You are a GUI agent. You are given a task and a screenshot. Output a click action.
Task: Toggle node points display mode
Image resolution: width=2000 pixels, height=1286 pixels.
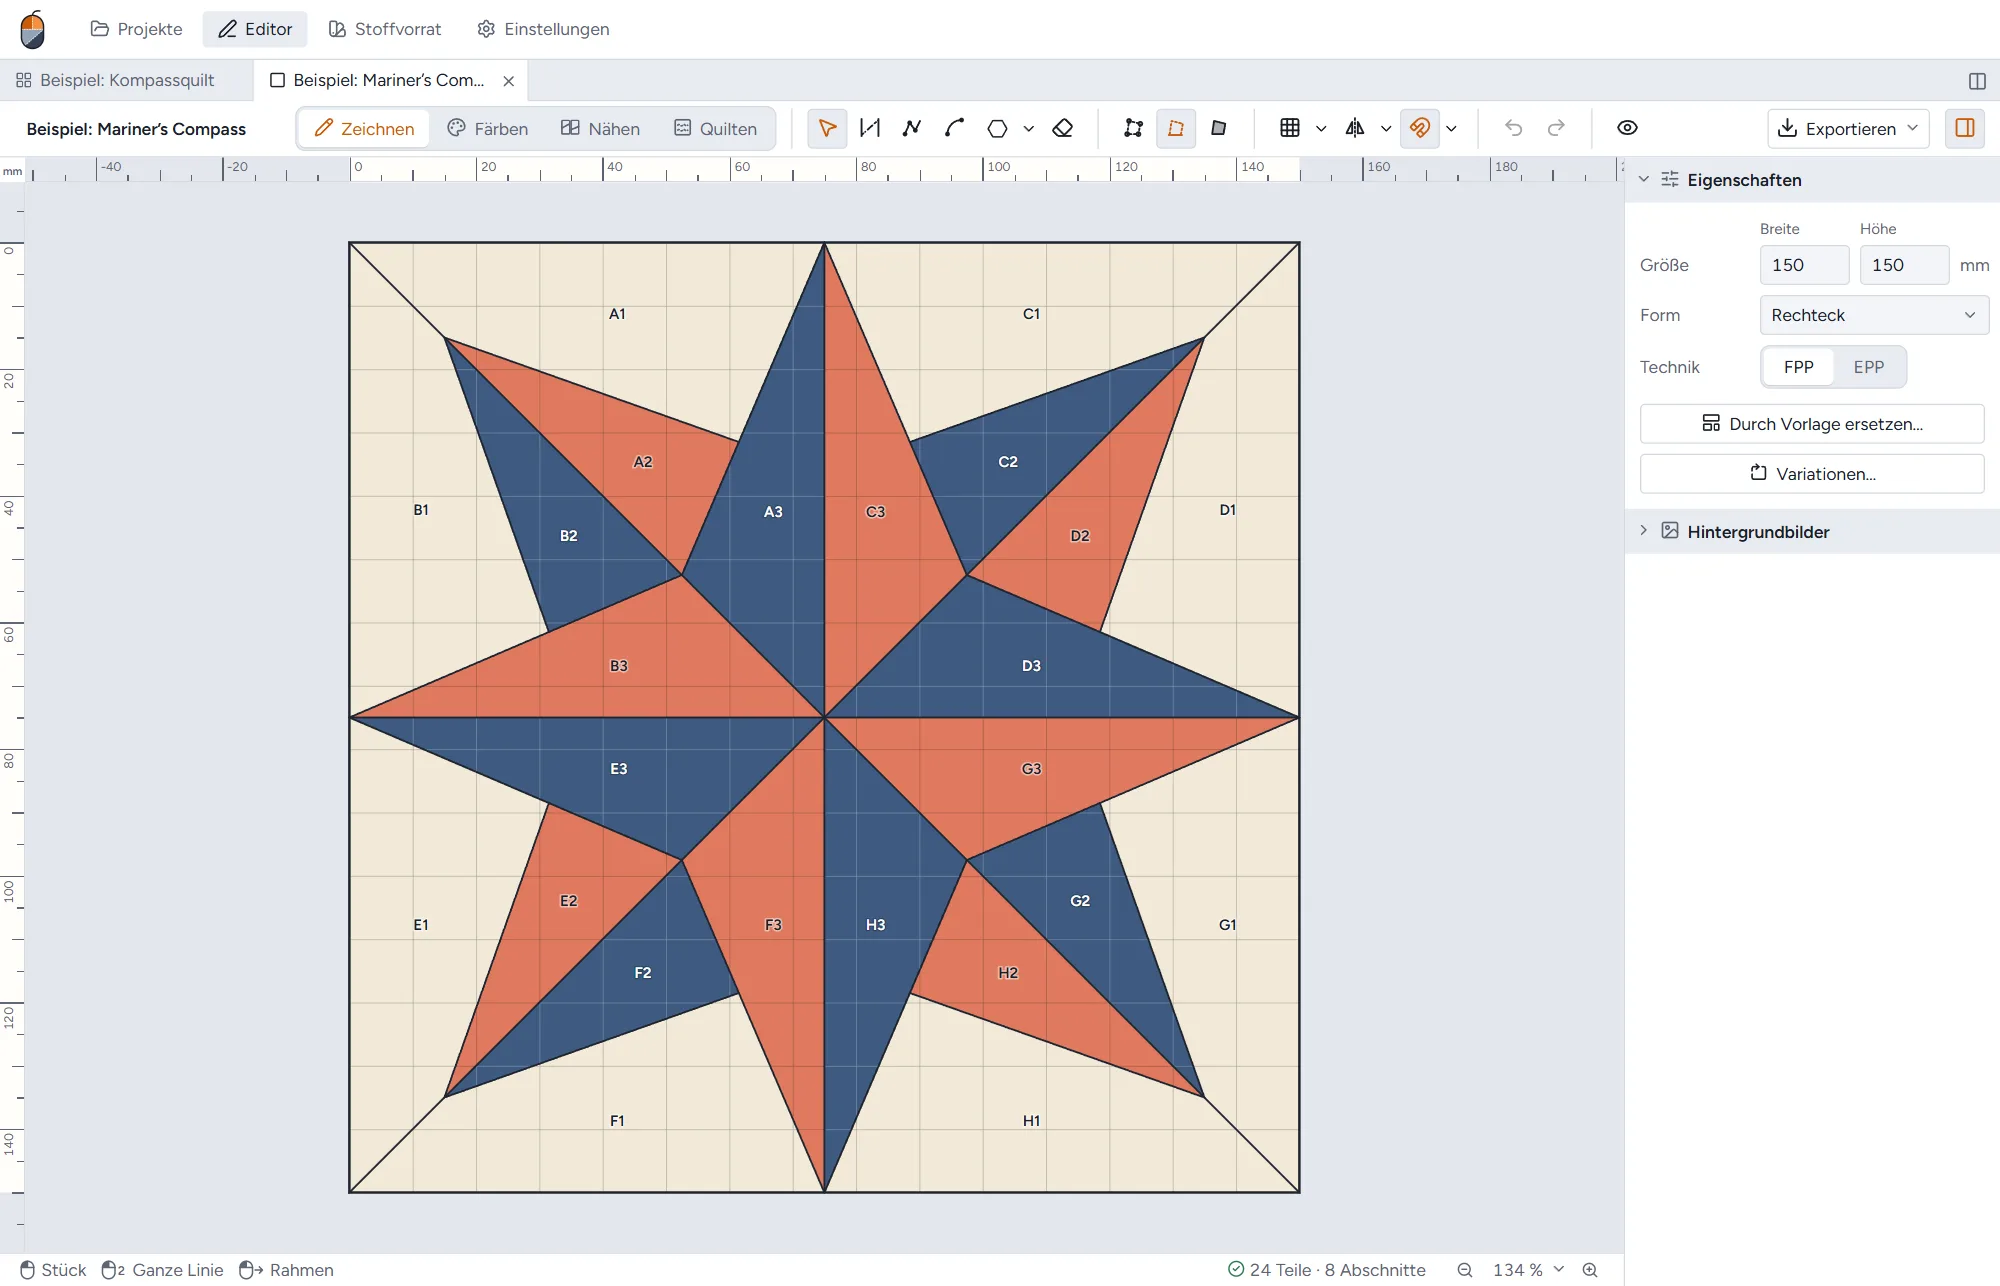(x=1133, y=128)
